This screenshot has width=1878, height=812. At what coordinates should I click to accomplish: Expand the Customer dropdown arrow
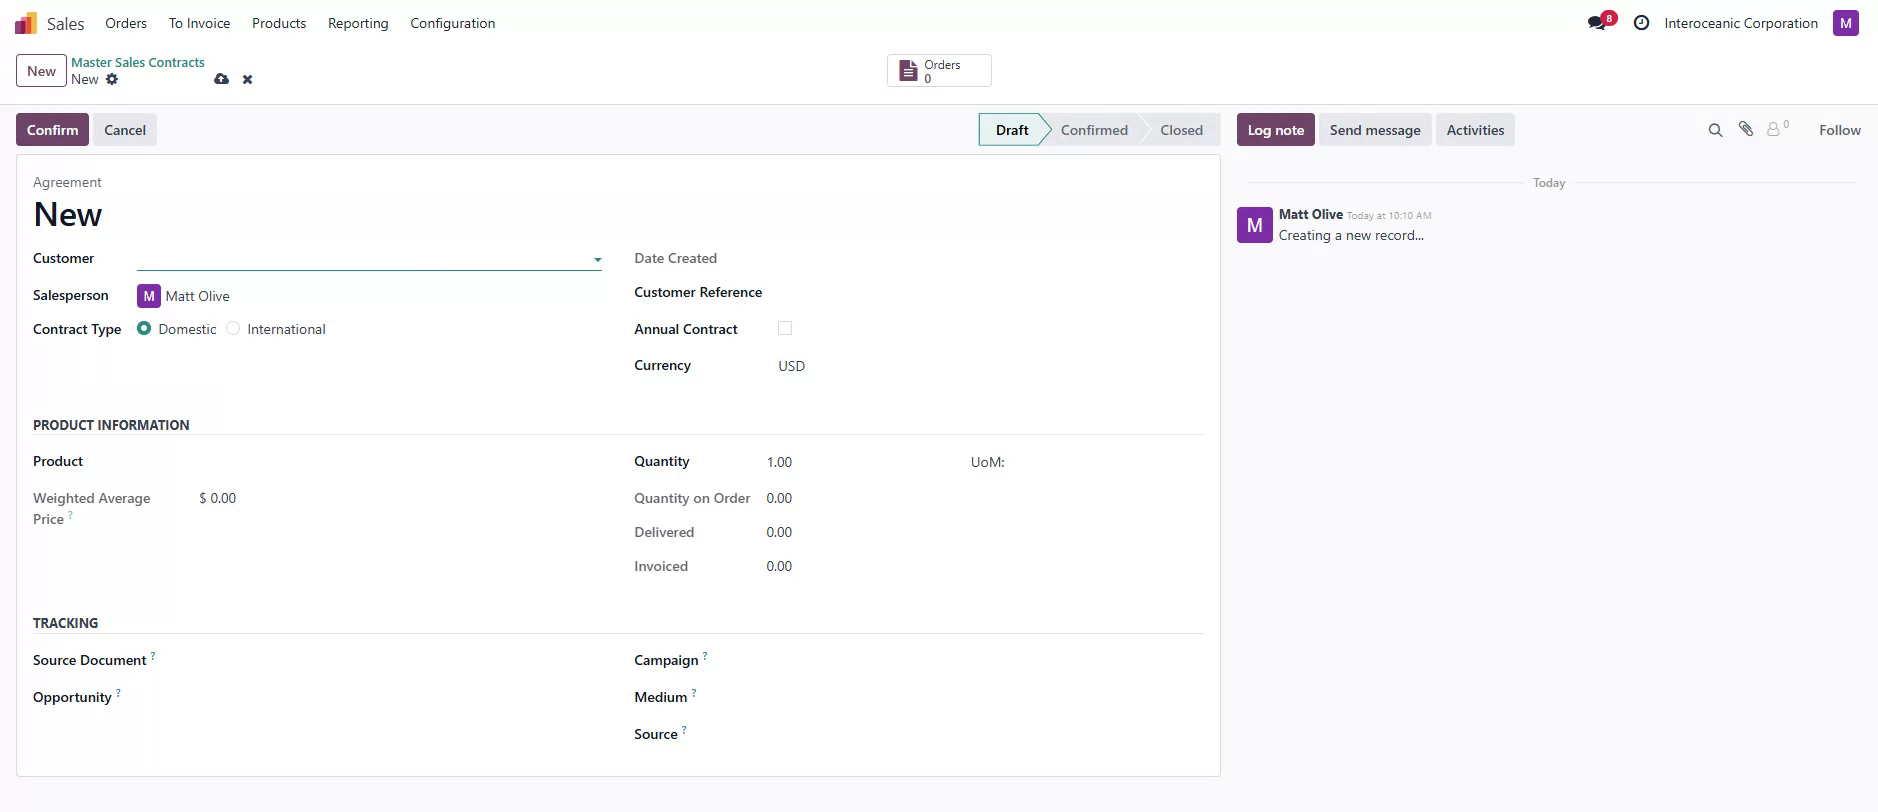[x=597, y=260]
